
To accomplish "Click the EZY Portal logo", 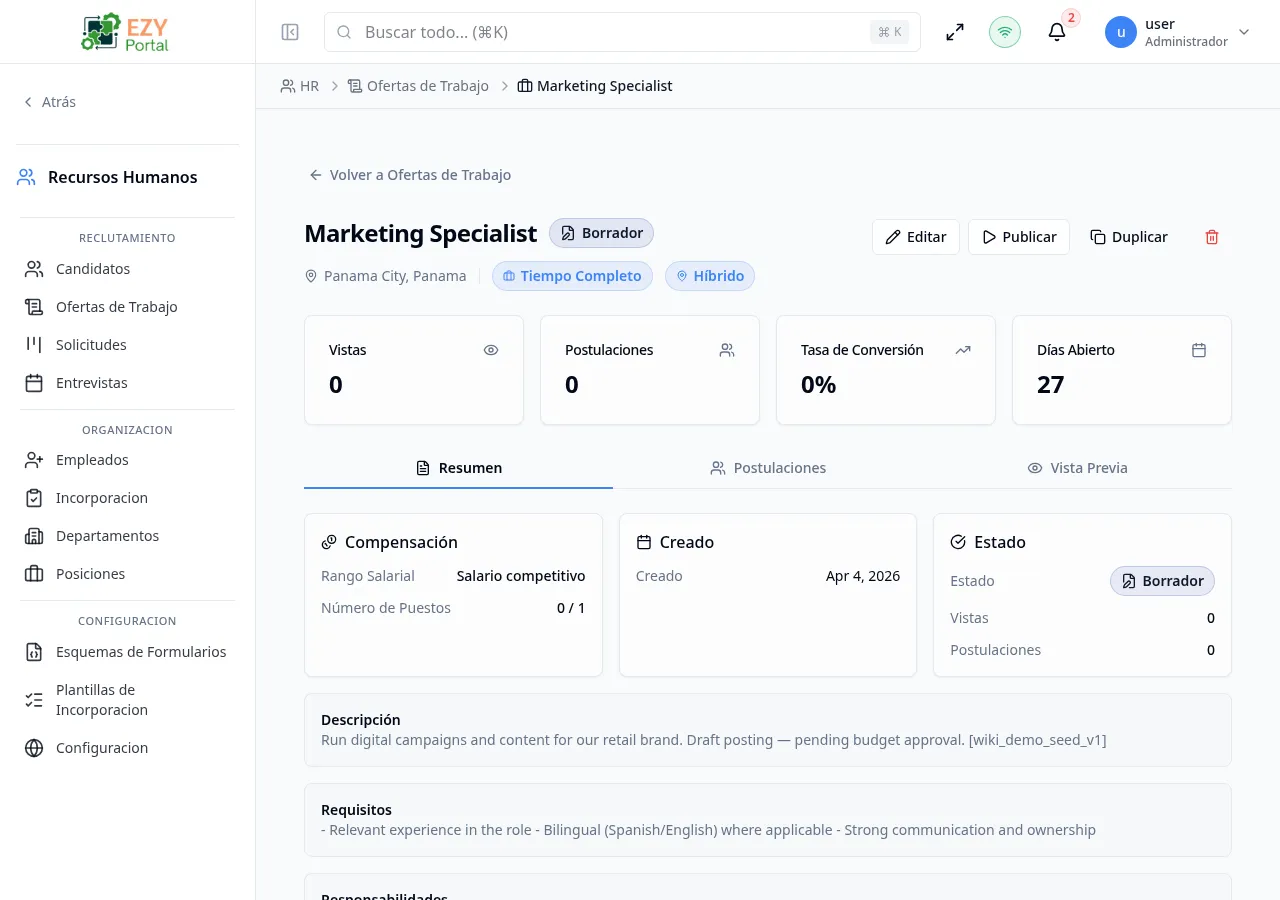I will point(126,32).
